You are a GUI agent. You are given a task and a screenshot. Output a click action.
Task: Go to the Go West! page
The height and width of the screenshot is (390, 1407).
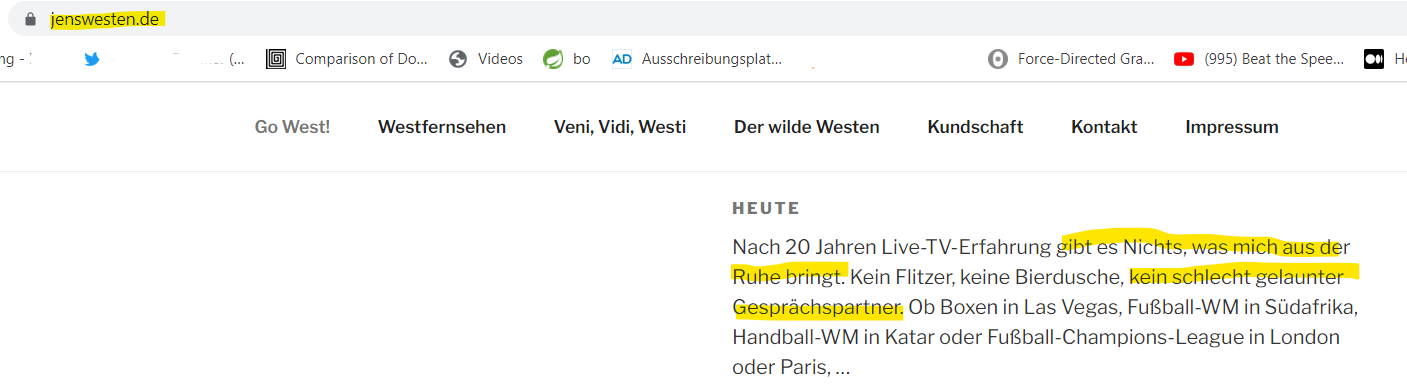[292, 127]
